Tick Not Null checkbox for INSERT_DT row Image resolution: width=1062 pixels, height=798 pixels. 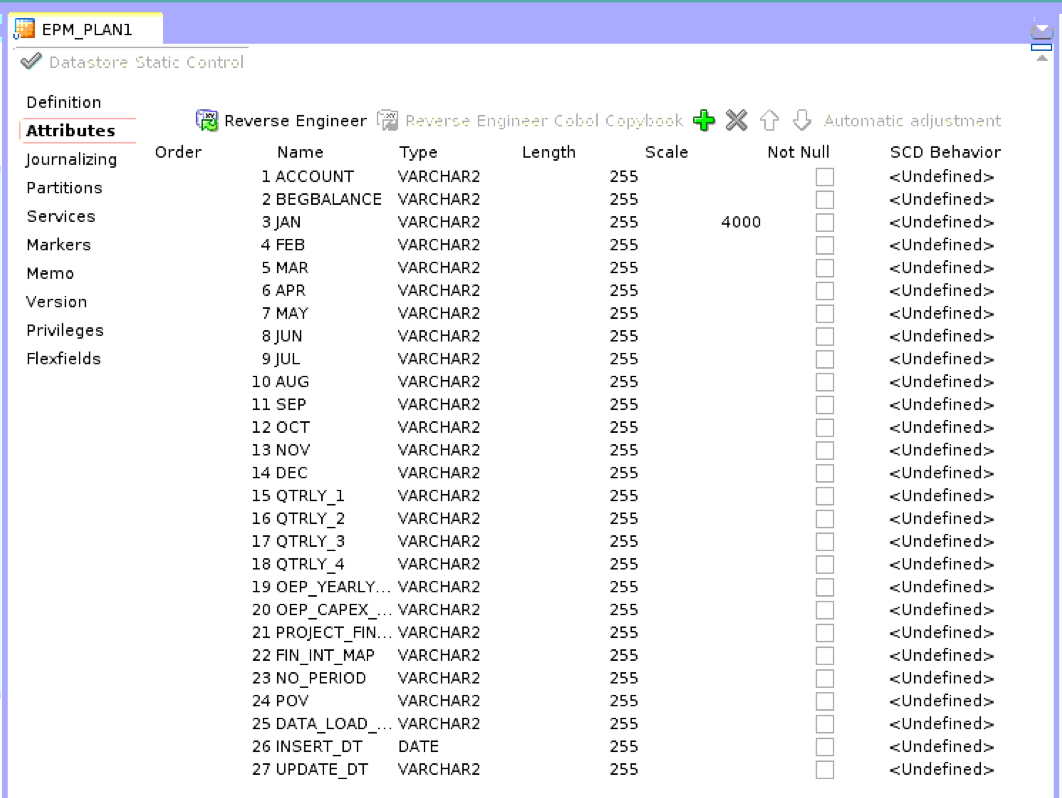click(824, 747)
